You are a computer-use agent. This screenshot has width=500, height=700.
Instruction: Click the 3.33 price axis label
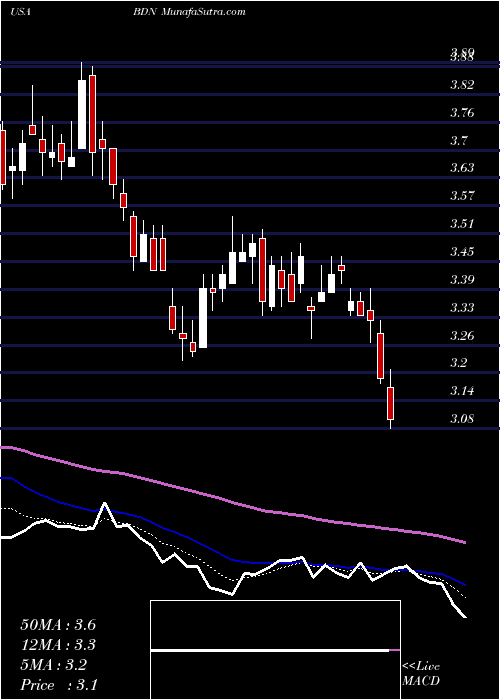tap(462, 308)
